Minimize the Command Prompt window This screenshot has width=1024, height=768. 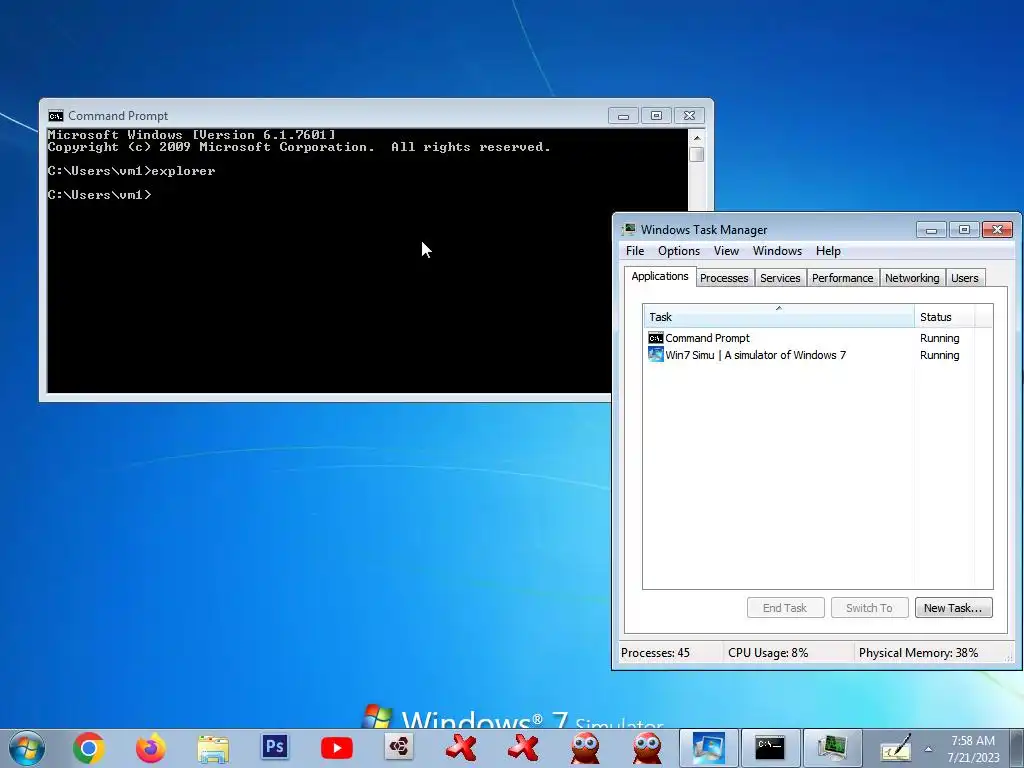[623, 116]
